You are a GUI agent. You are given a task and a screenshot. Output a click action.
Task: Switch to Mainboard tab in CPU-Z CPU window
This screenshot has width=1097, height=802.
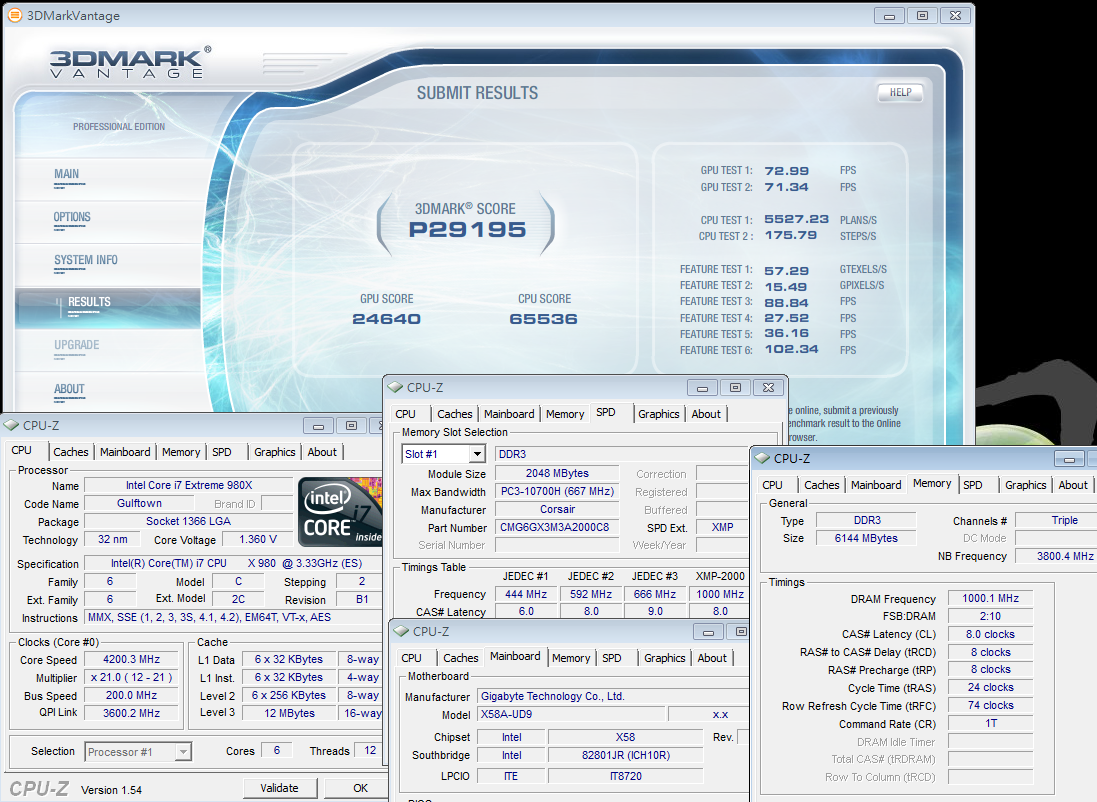pyautogui.click(x=125, y=452)
